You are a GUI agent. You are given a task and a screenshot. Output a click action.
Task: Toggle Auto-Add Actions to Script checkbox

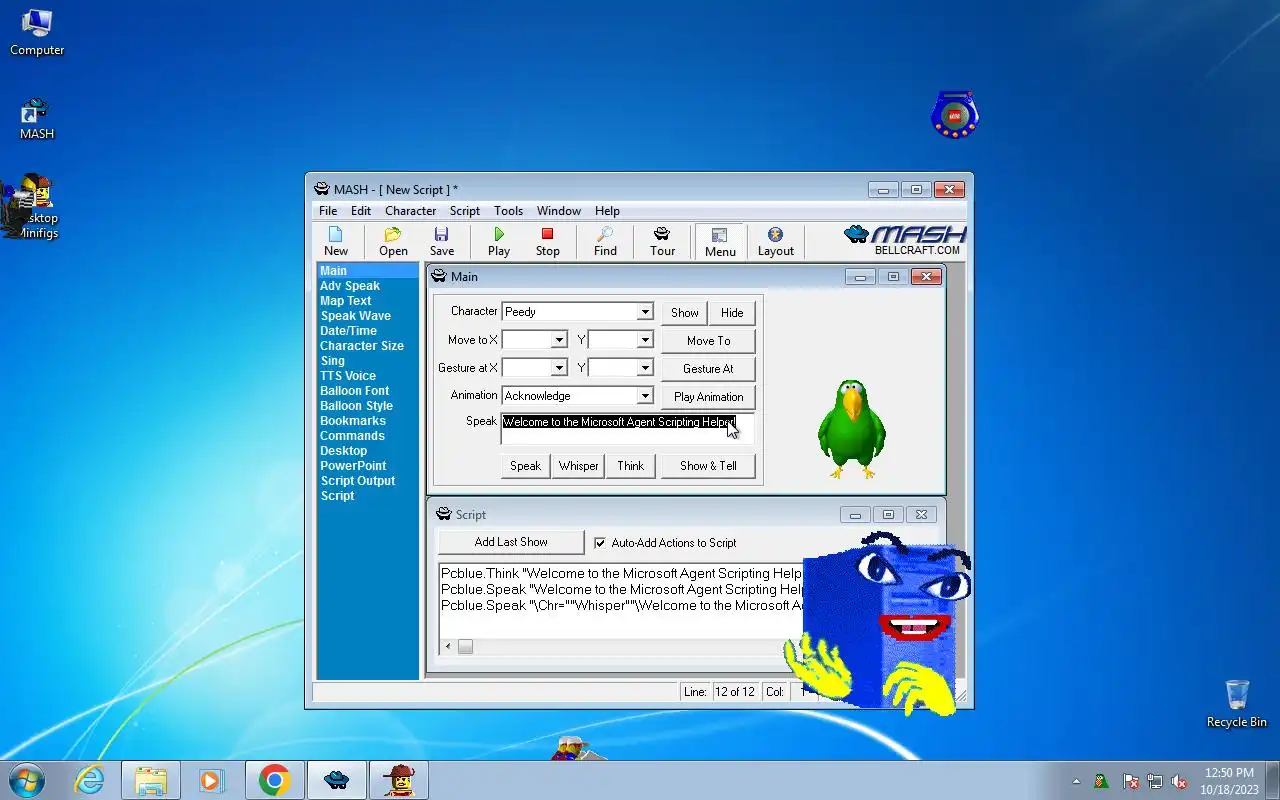pyautogui.click(x=600, y=543)
